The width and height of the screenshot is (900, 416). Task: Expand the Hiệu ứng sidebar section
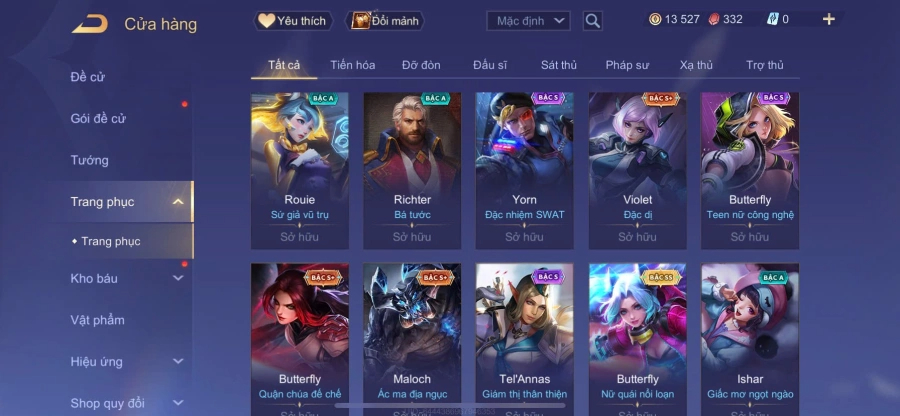pos(178,361)
